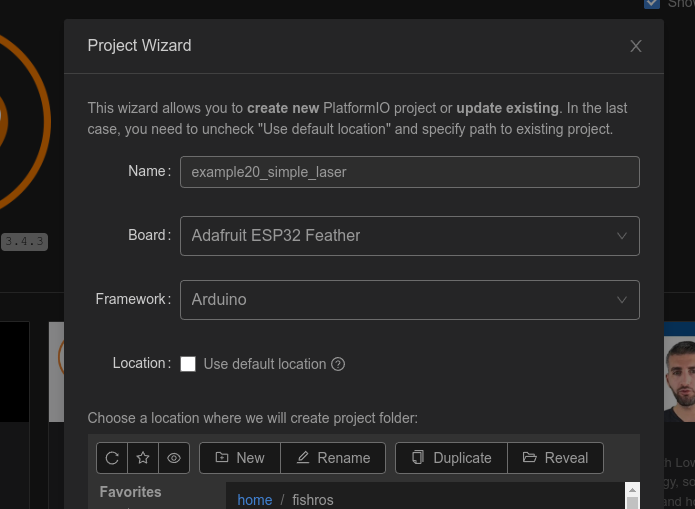The width and height of the screenshot is (695, 509).
Task: Click the refresh icon in file browser toolbar
Action: 112,458
